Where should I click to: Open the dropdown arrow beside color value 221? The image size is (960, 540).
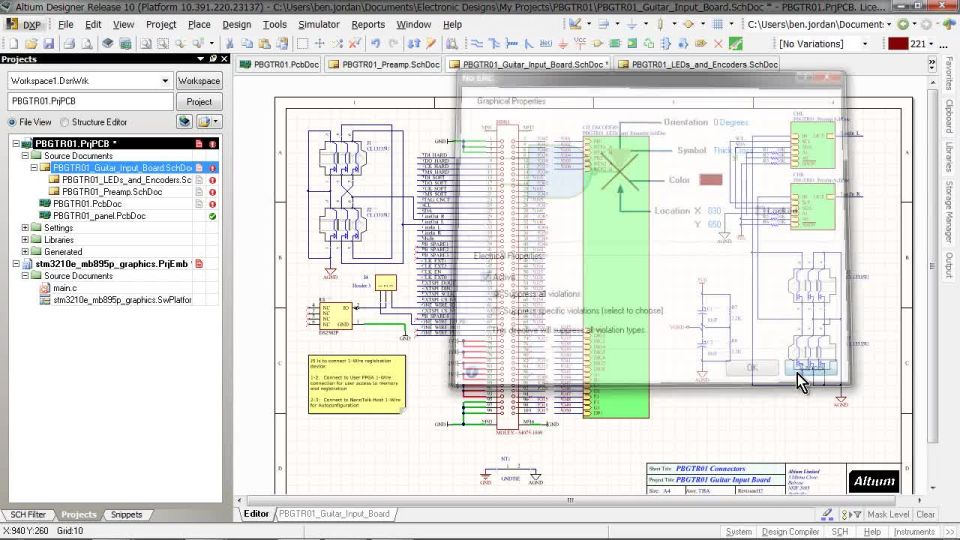[931, 44]
